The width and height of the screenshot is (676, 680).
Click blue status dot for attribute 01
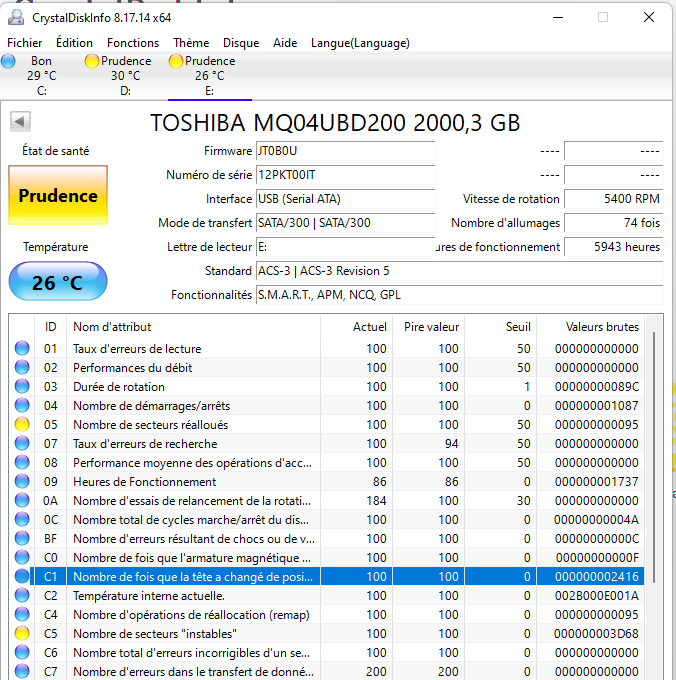[22, 348]
